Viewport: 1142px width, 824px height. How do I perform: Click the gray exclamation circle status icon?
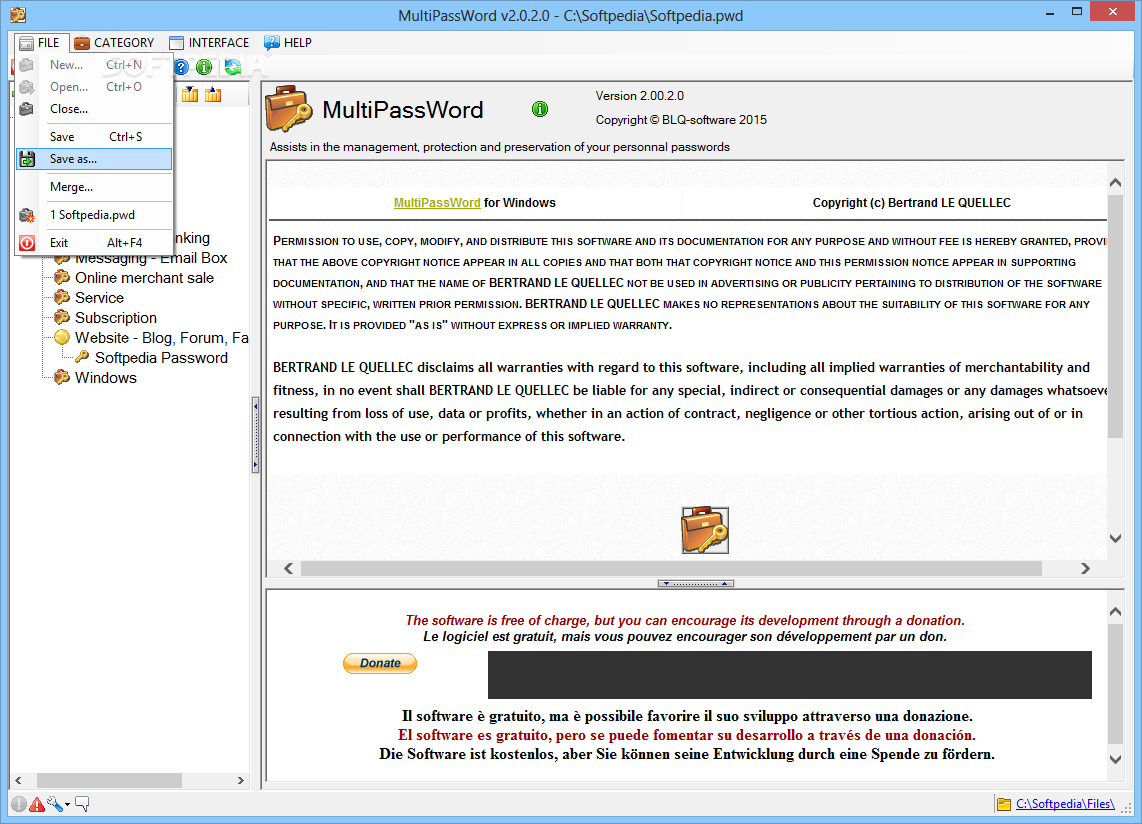click(x=18, y=804)
